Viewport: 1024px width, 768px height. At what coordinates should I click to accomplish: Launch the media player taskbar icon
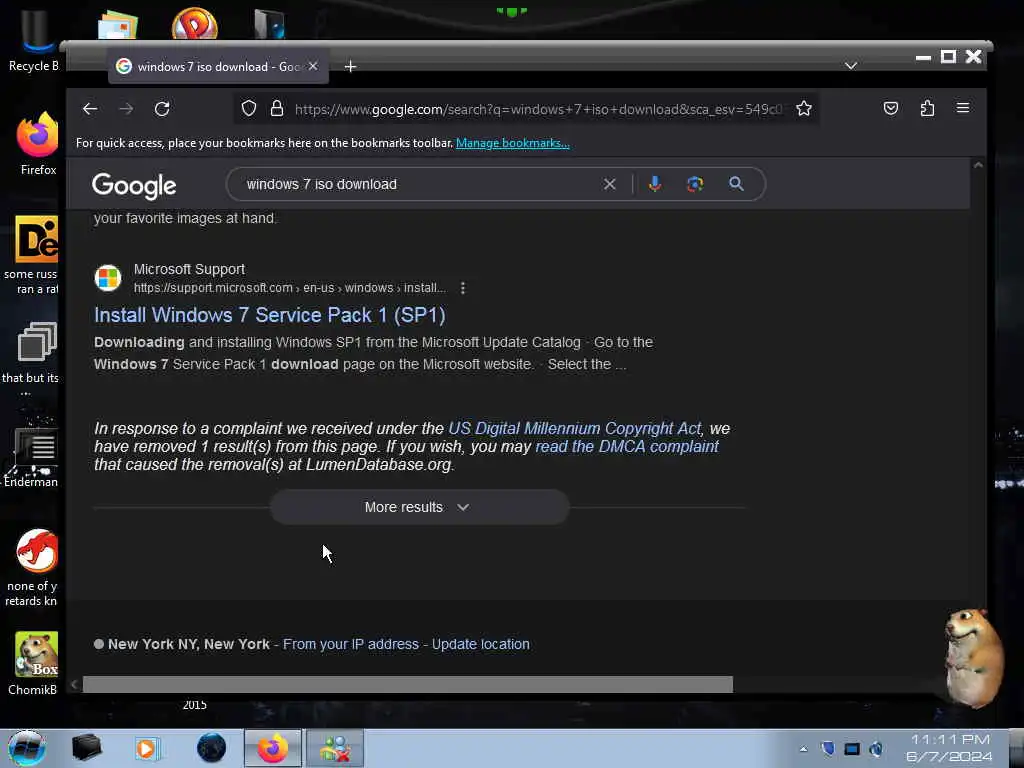[x=147, y=748]
